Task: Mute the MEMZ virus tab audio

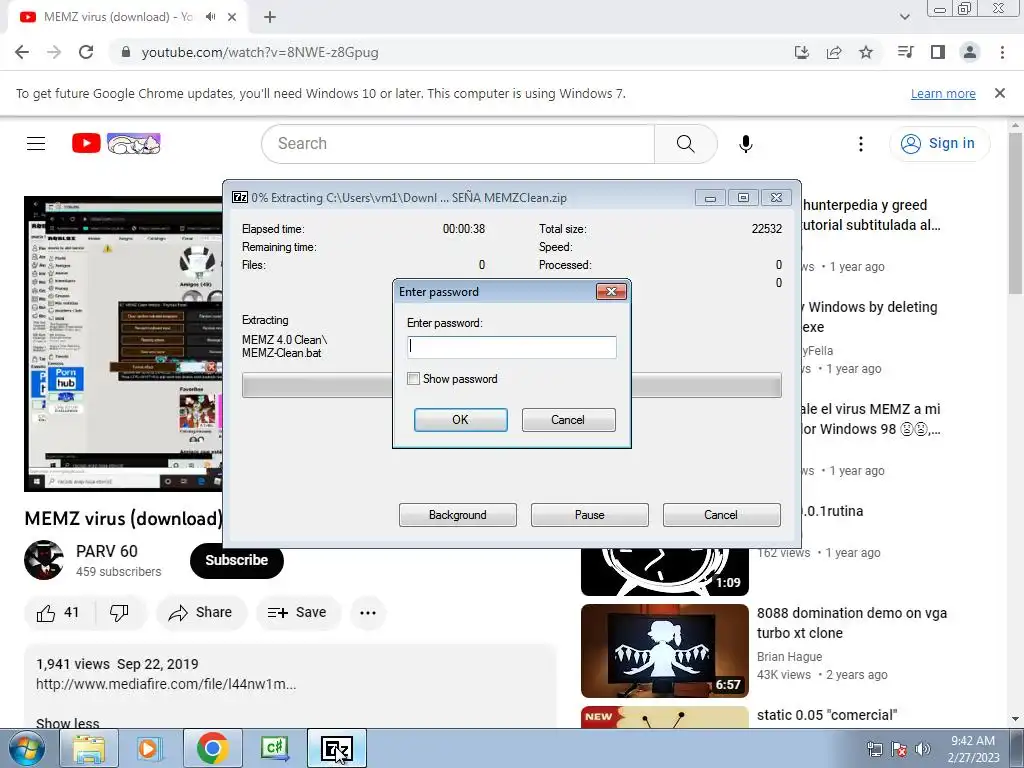Action: pyautogui.click(x=210, y=17)
